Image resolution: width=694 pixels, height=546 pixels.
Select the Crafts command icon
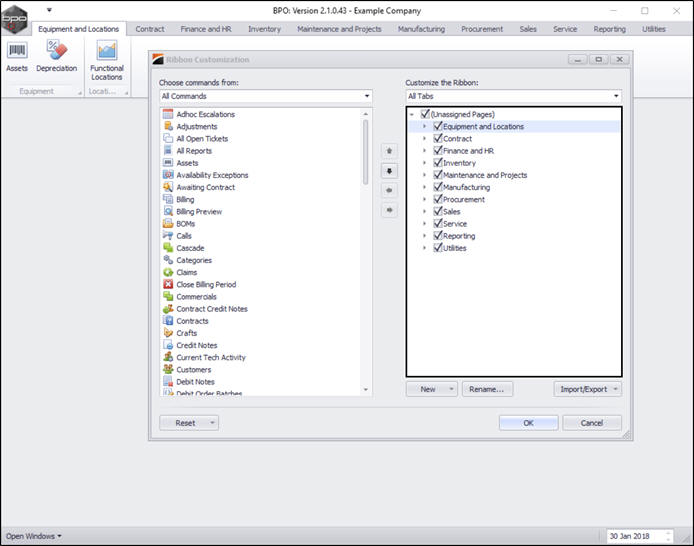168,333
